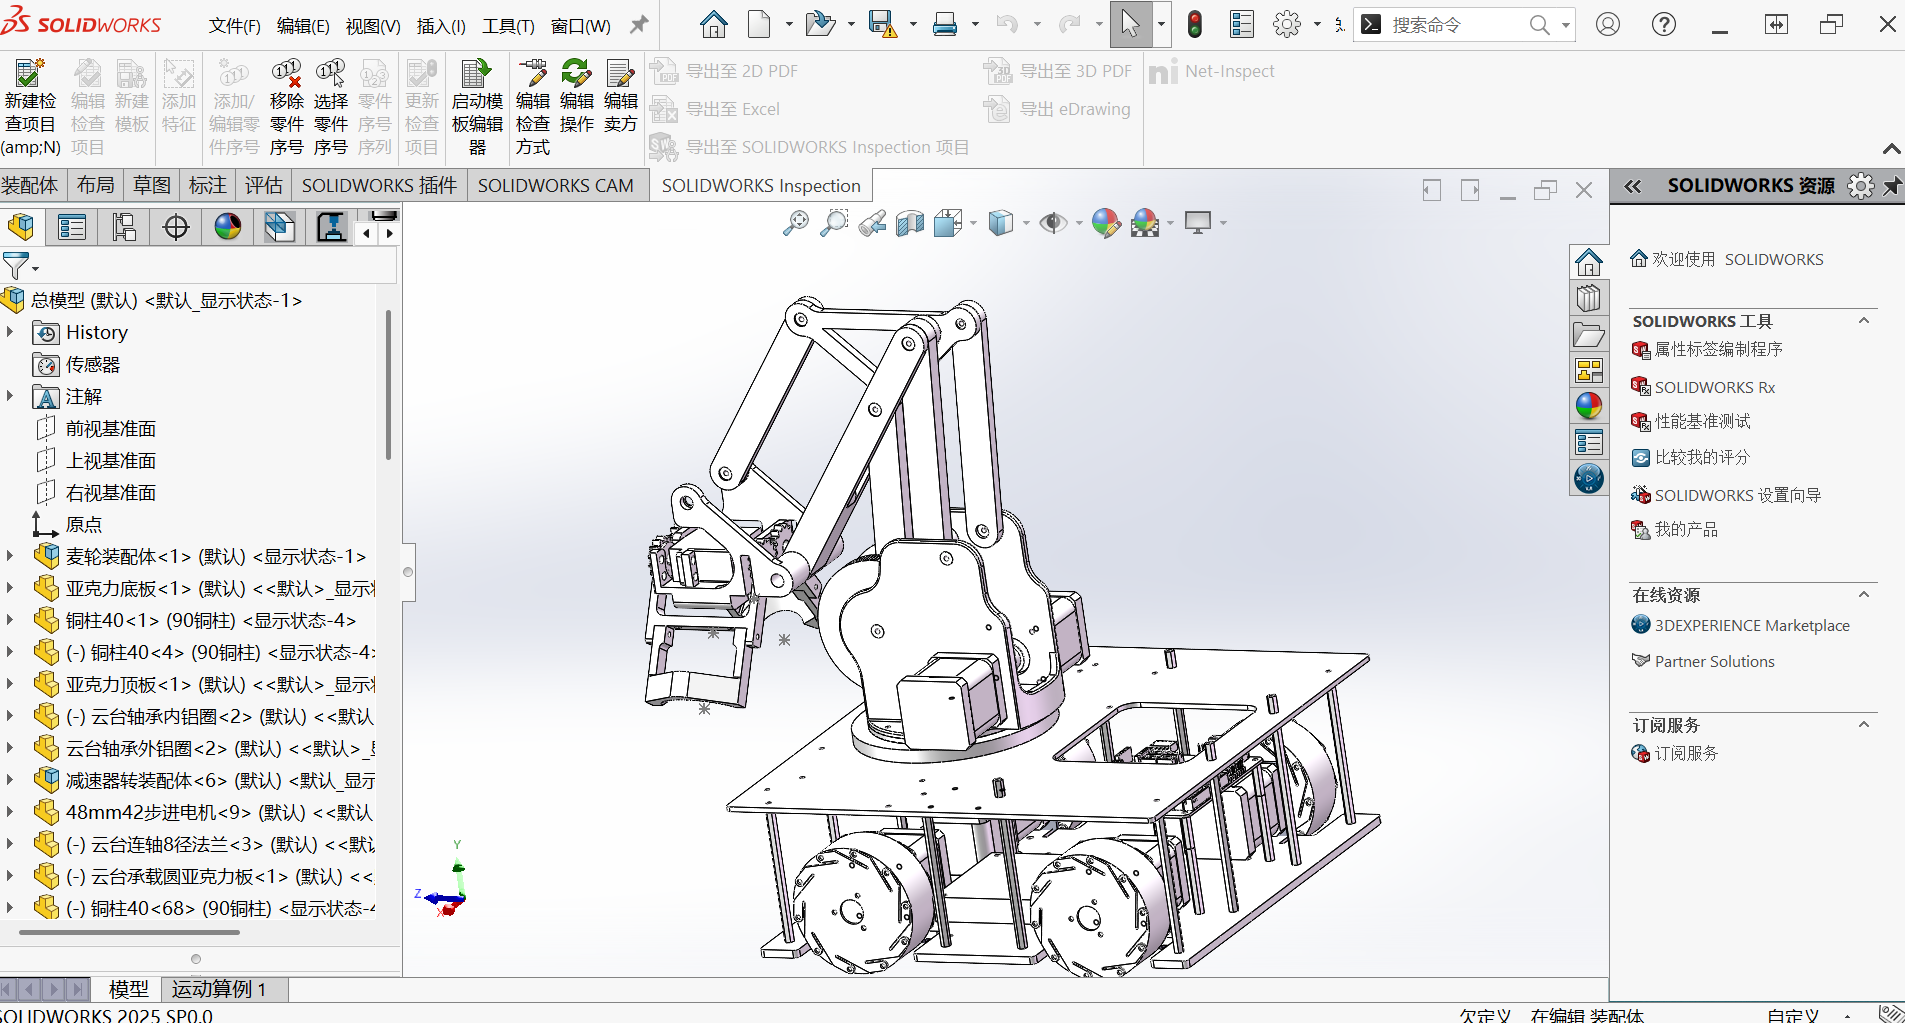Click Select Balloons icon
Screen dimensions: 1905x1023
point(331,74)
